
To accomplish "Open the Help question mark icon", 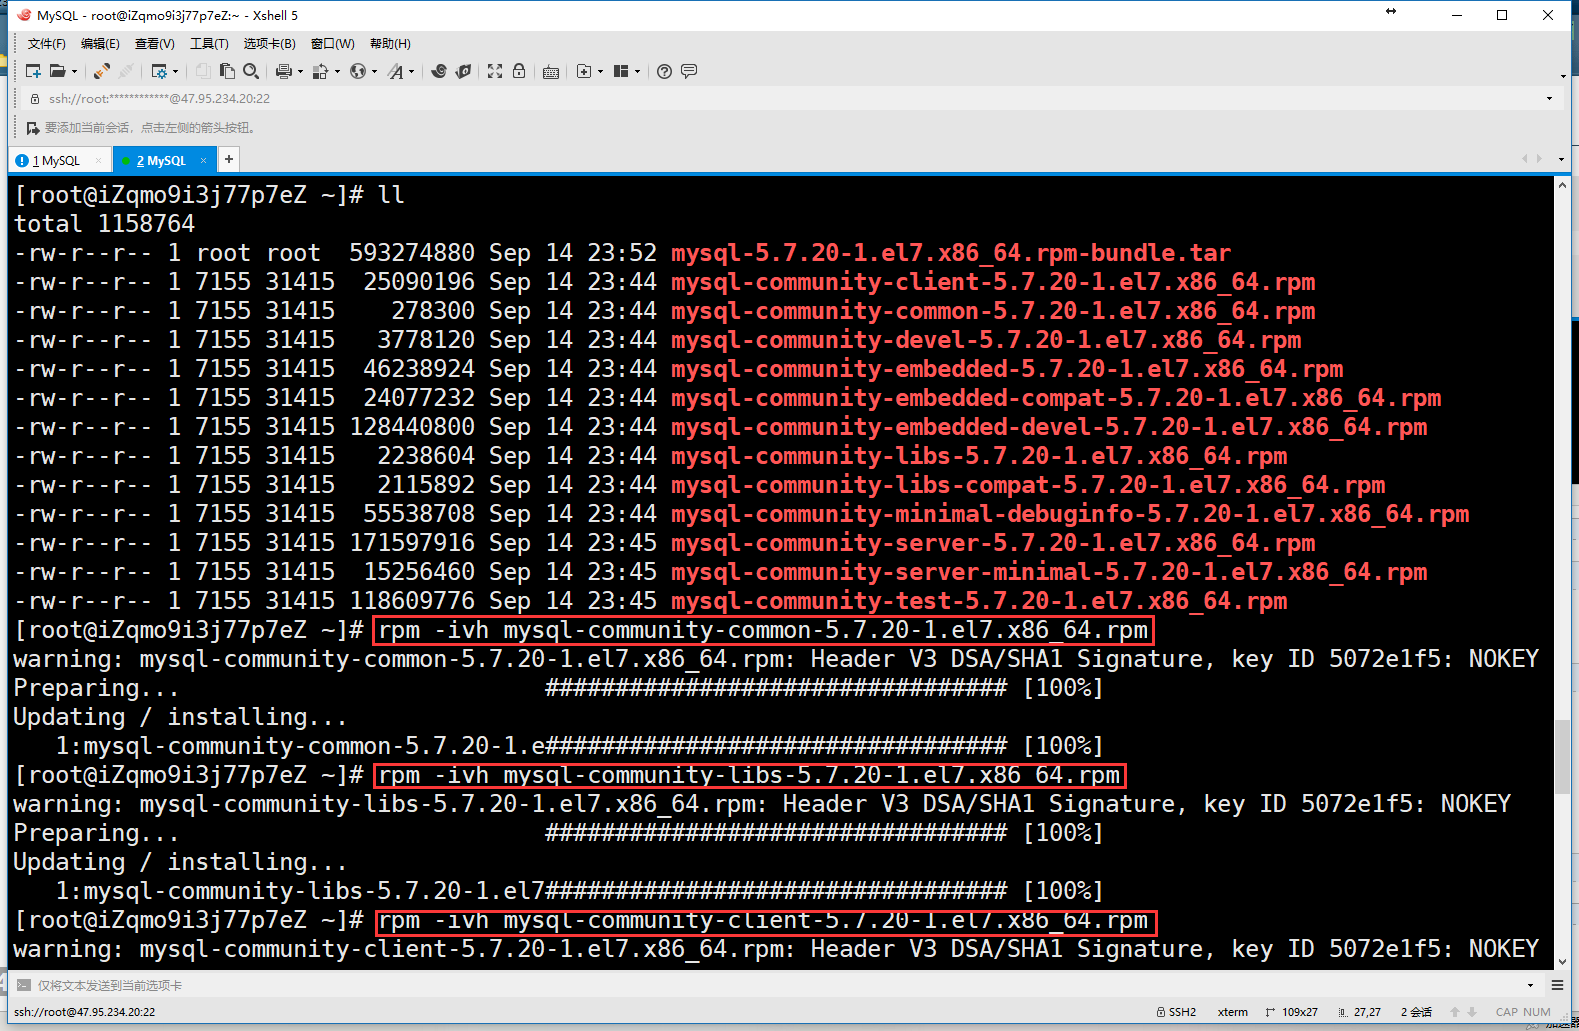I will point(664,71).
